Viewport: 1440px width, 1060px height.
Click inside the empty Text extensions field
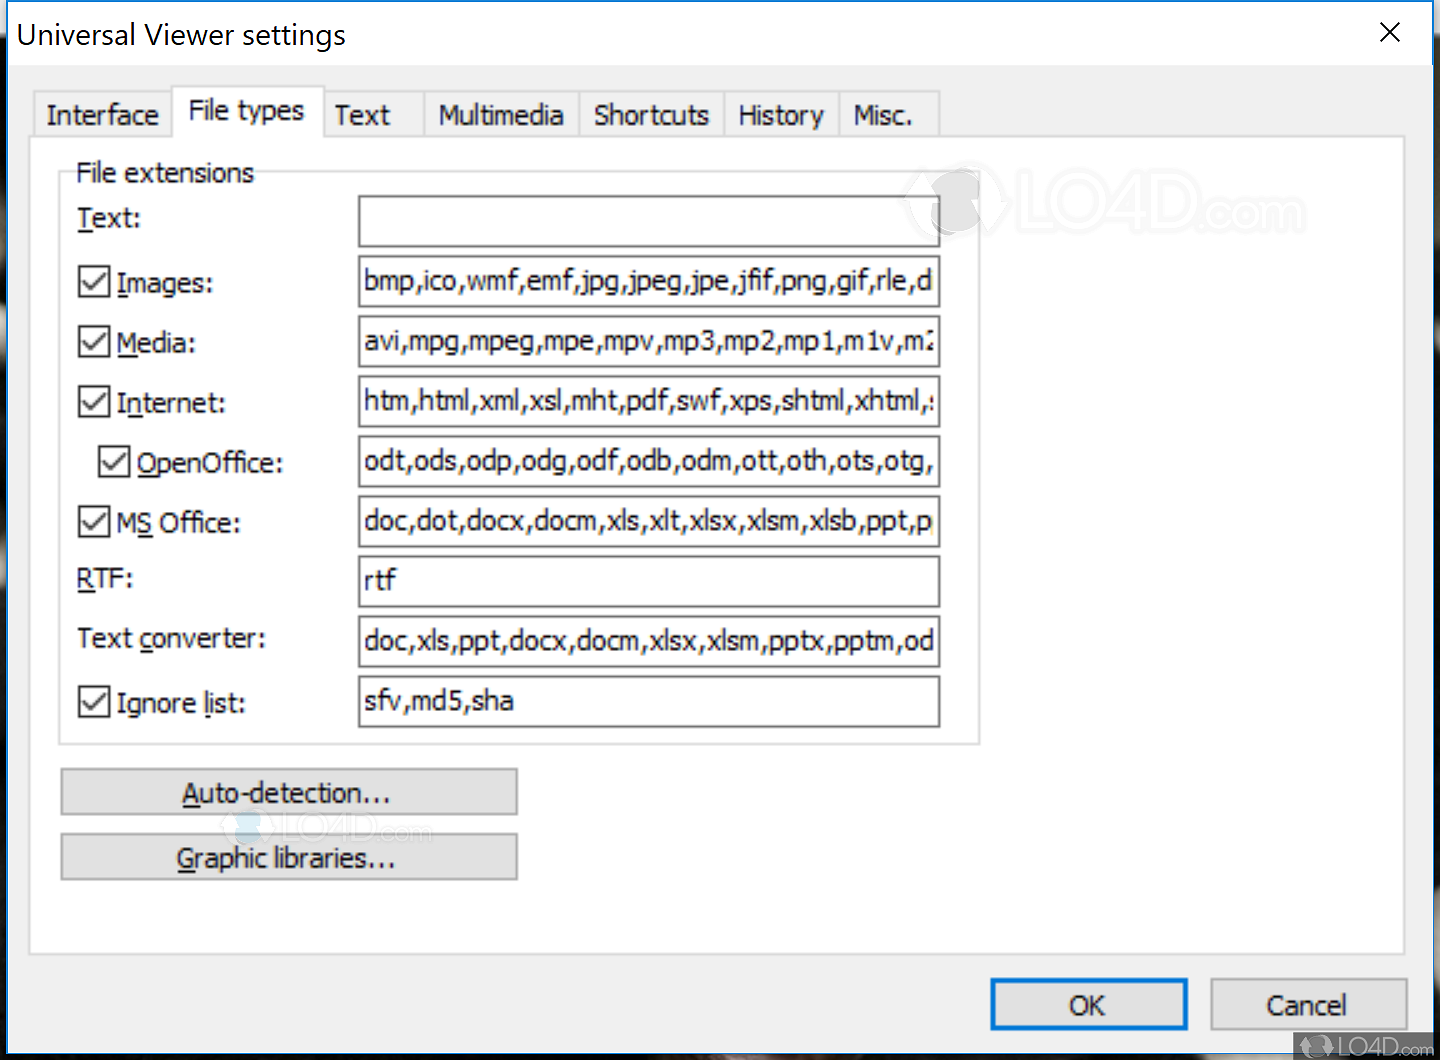(648, 221)
